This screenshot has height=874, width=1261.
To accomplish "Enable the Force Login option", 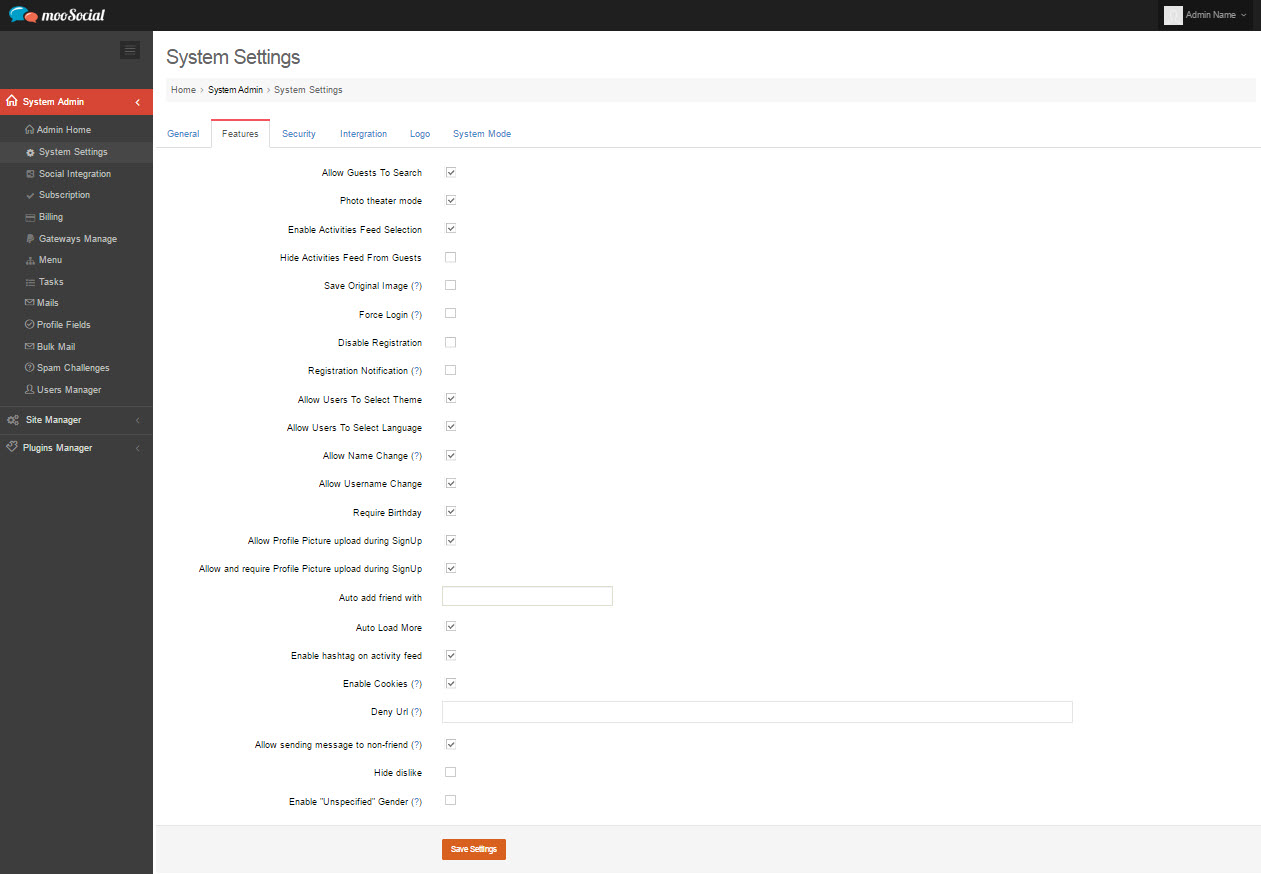I will click(450, 313).
